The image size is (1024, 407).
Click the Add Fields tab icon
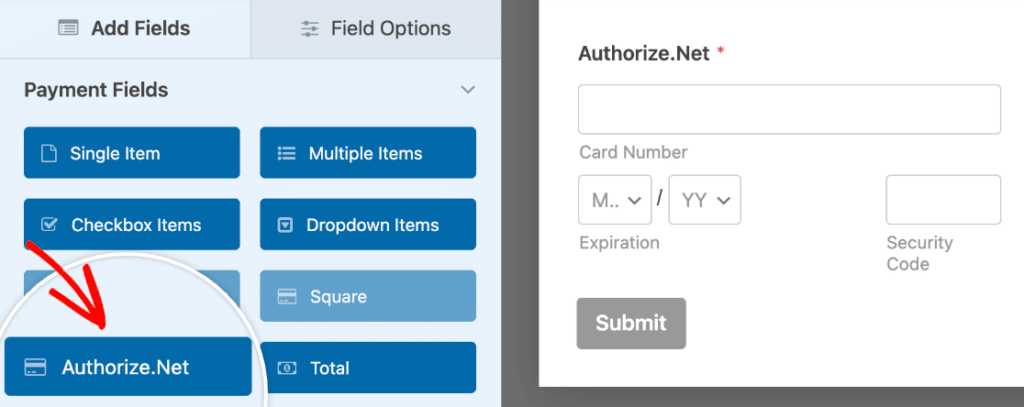(68, 29)
